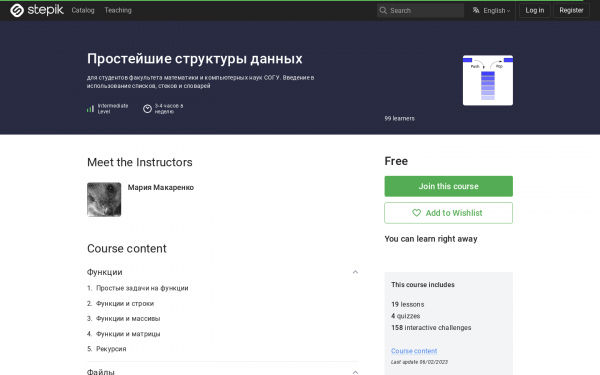Click the 158 interactive challenges text

click(x=431, y=328)
